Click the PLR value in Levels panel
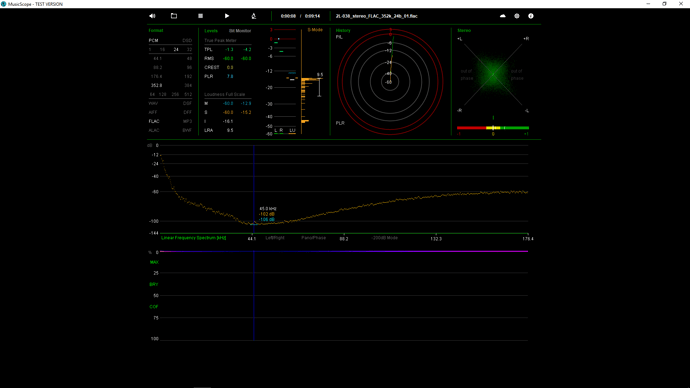690x388 pixels. click(x=230, y=77)
